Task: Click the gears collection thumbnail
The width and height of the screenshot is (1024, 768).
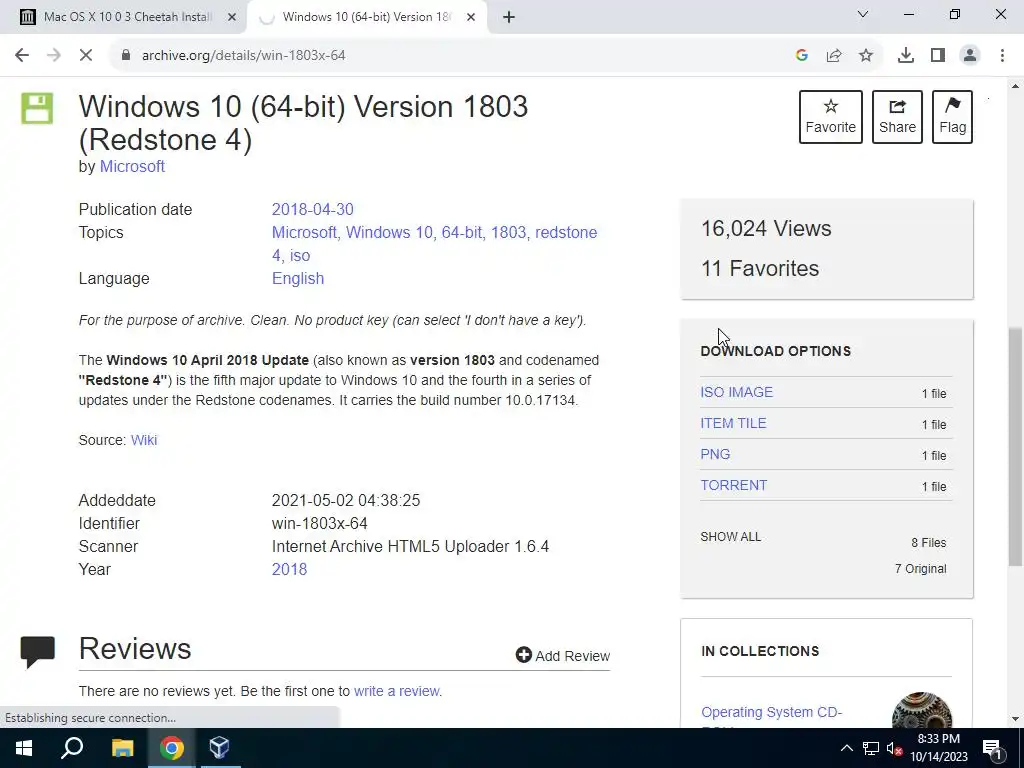Action: click(x=921, y=710)
